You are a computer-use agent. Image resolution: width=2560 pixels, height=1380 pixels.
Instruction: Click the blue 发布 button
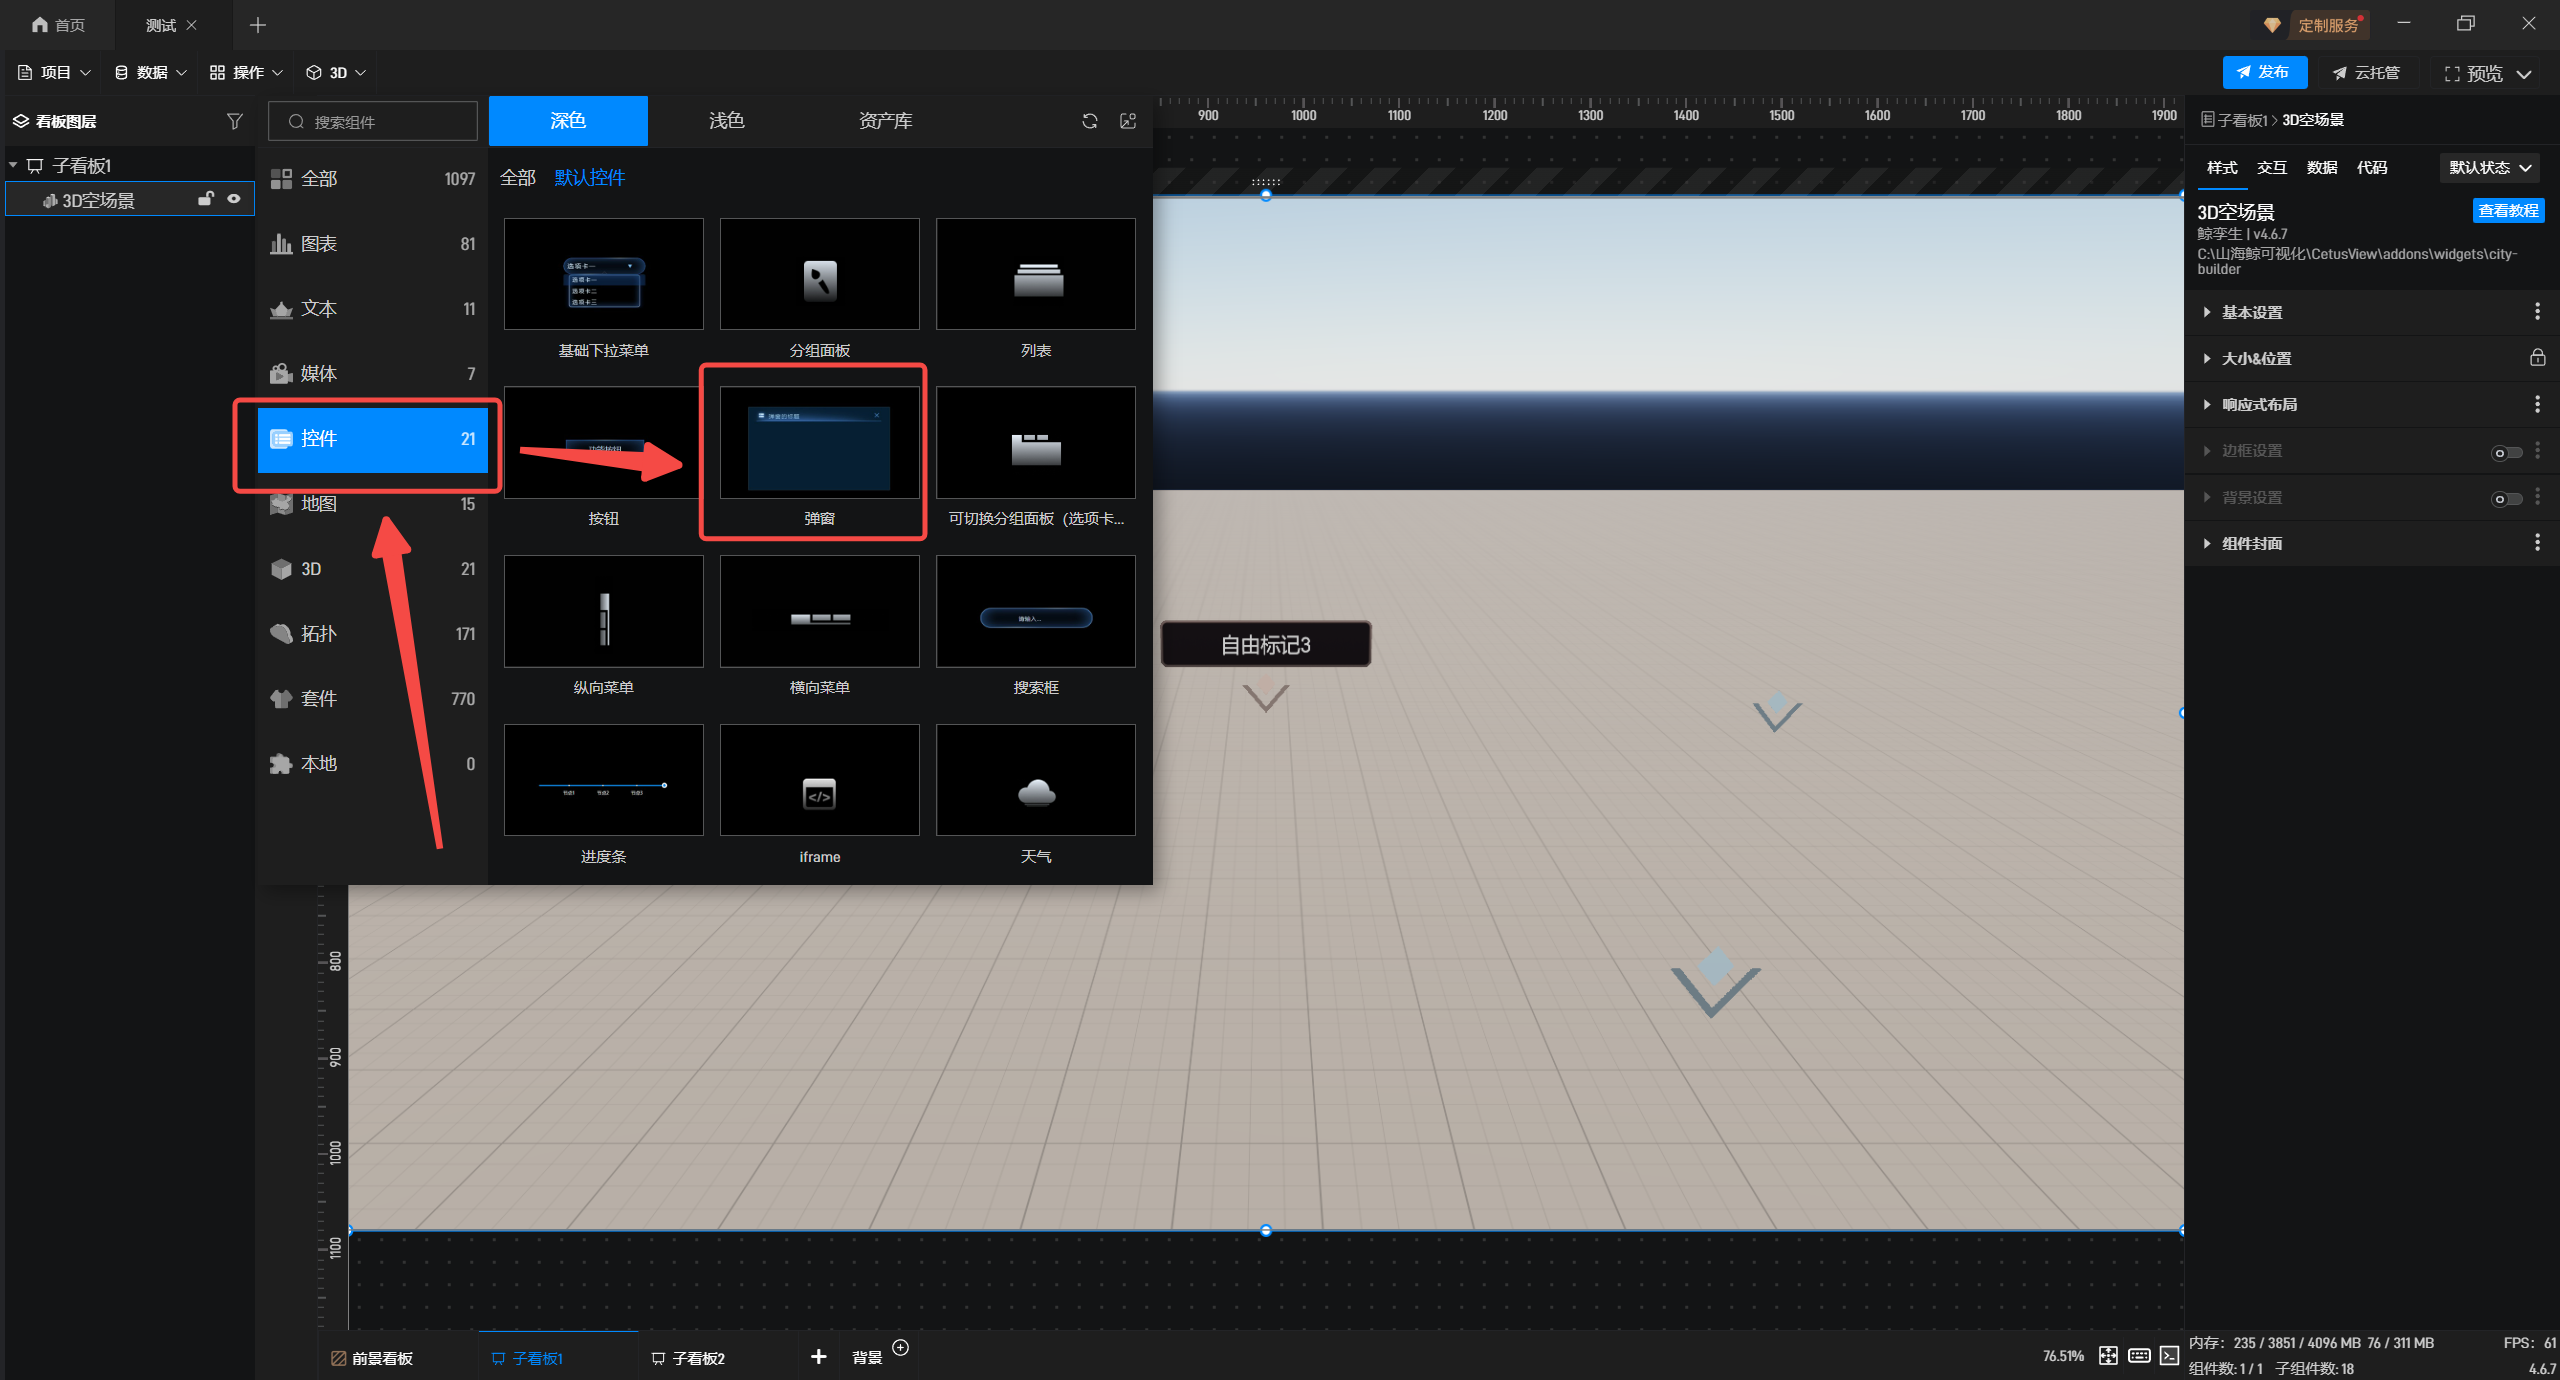pos(2264,72)
